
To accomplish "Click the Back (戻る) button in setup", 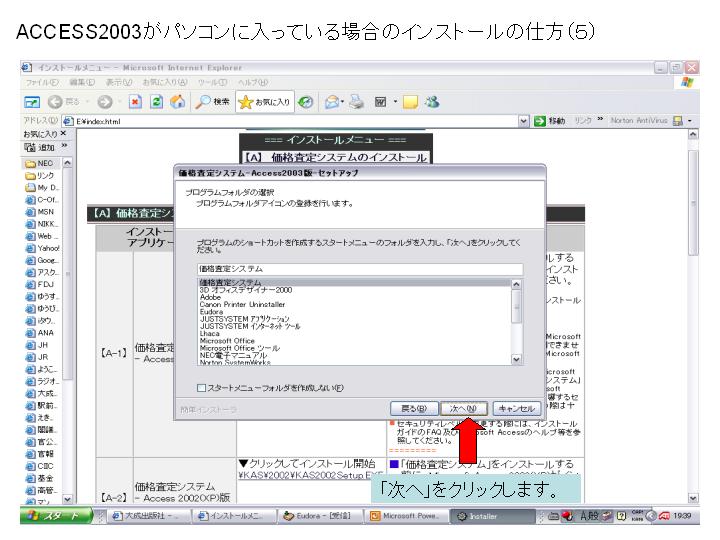I will [414, 408].
